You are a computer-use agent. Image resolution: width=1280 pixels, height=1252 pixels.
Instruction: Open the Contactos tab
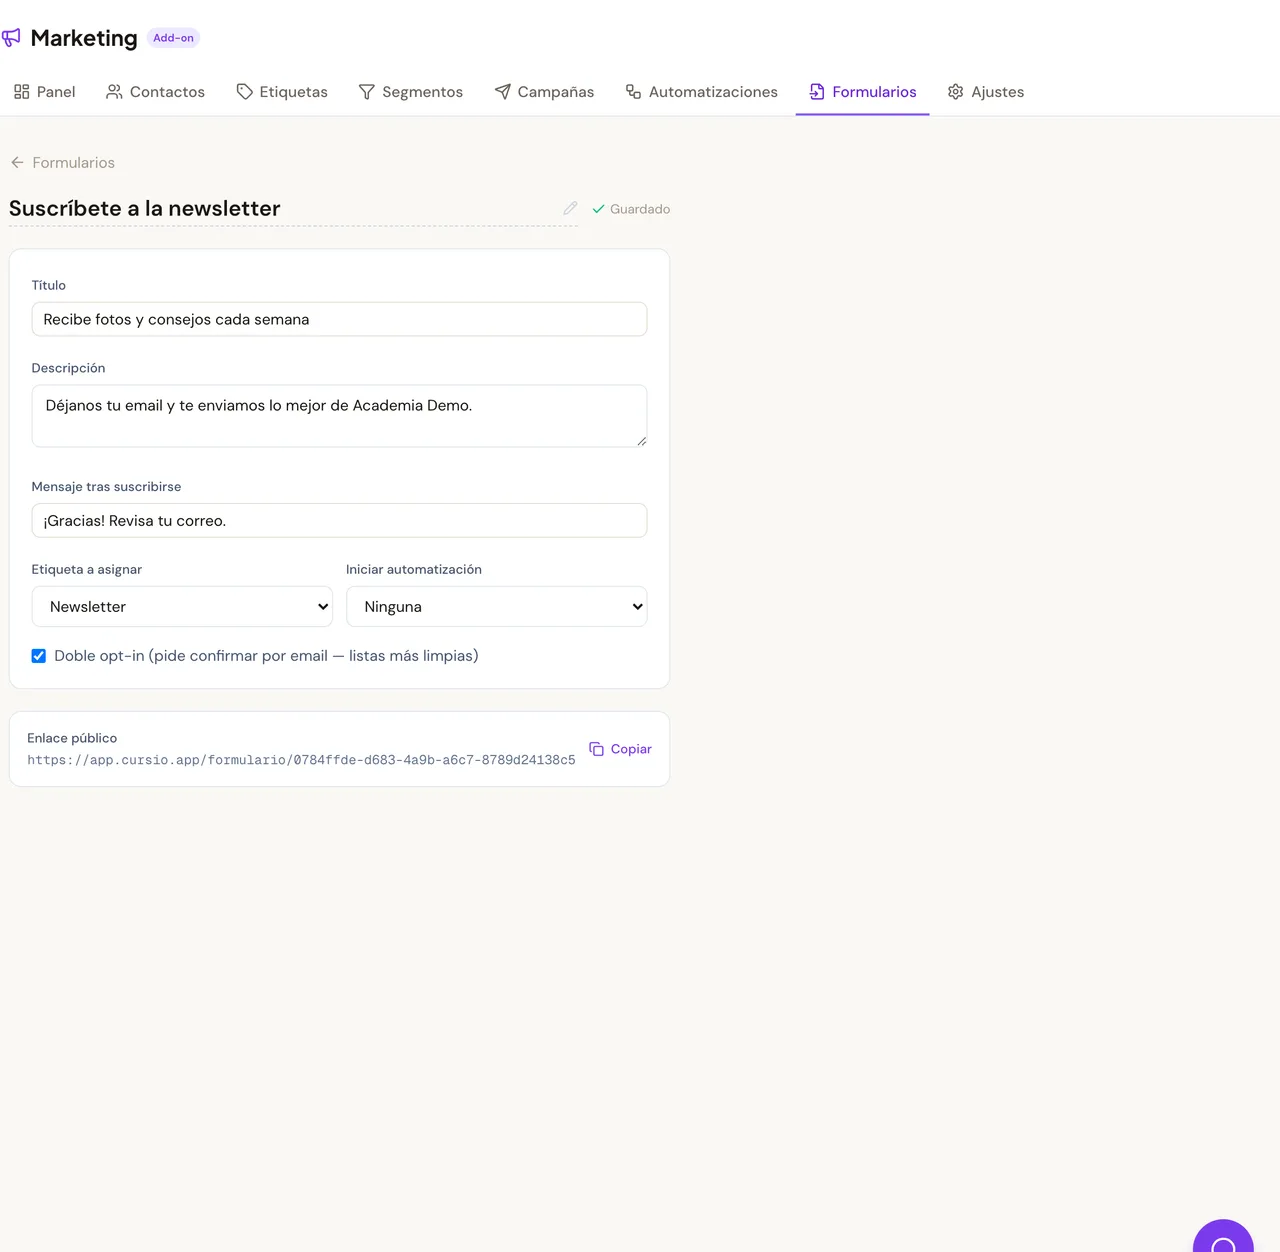155,92
